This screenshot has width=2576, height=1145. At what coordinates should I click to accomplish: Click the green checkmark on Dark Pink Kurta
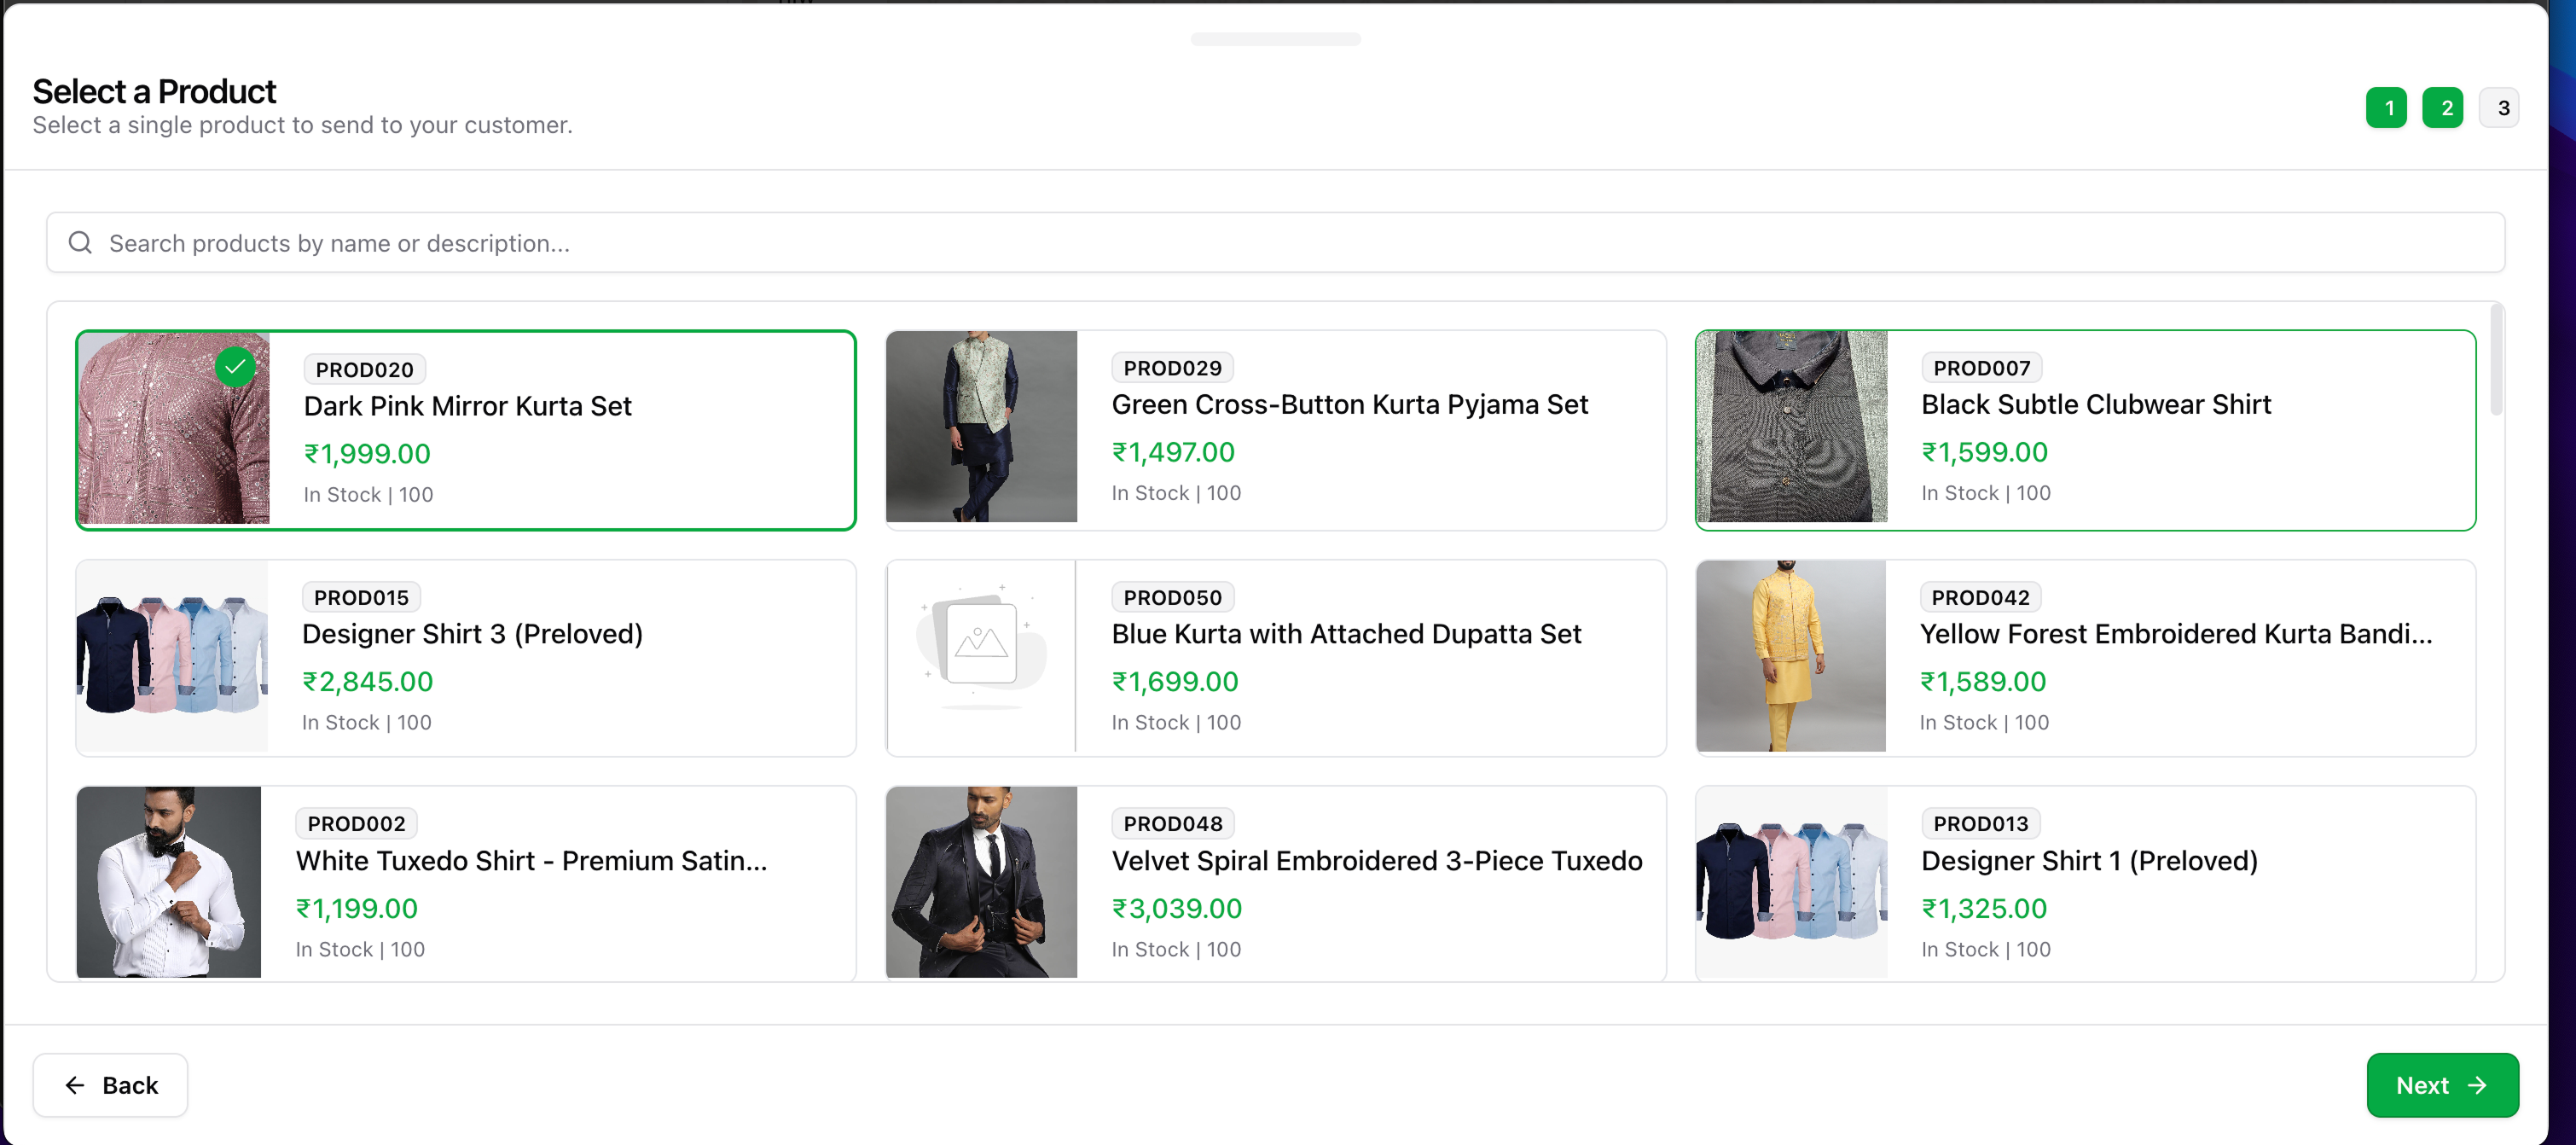(x=235, y=367)
